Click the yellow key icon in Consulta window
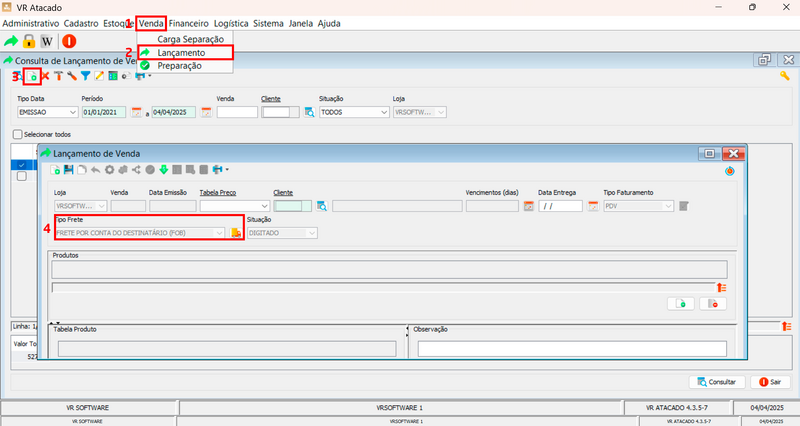 point(785,76)
